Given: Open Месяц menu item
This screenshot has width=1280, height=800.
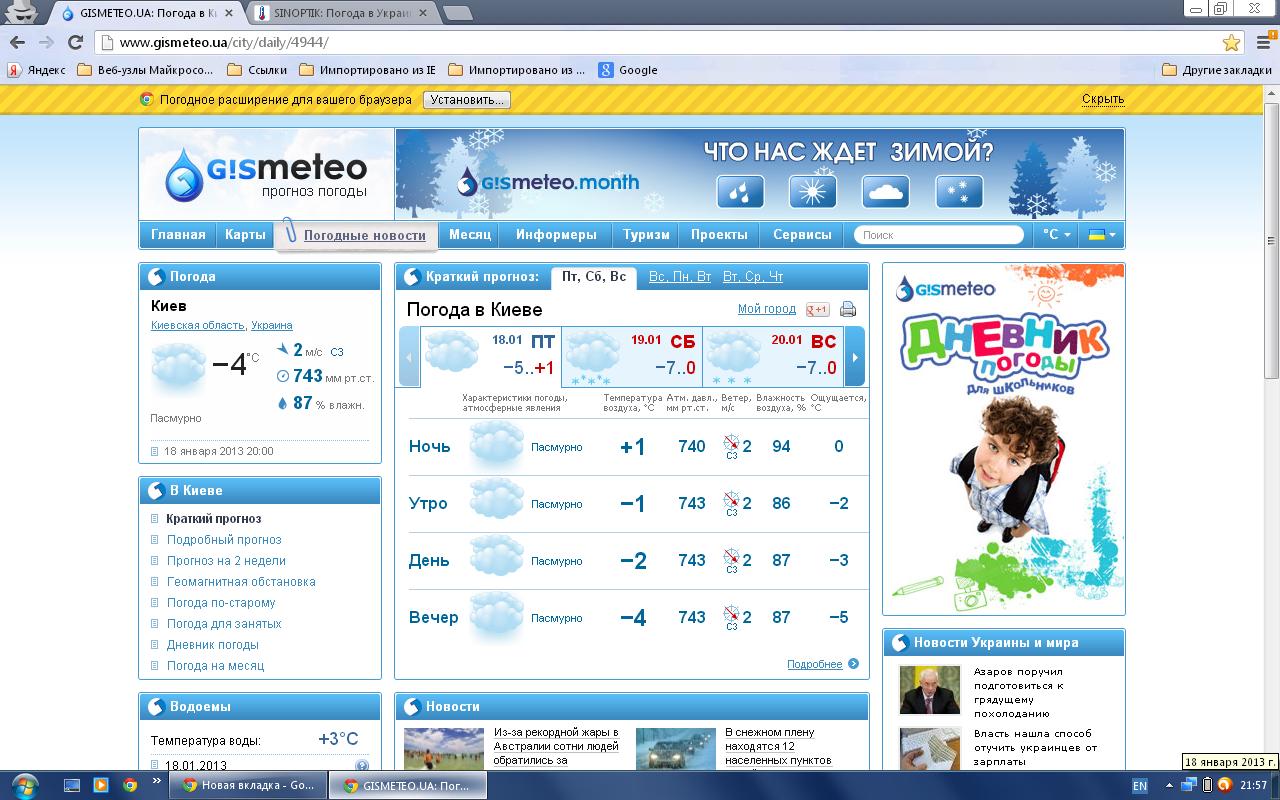Looking at the screenshot, I should [x=470, y=235].
